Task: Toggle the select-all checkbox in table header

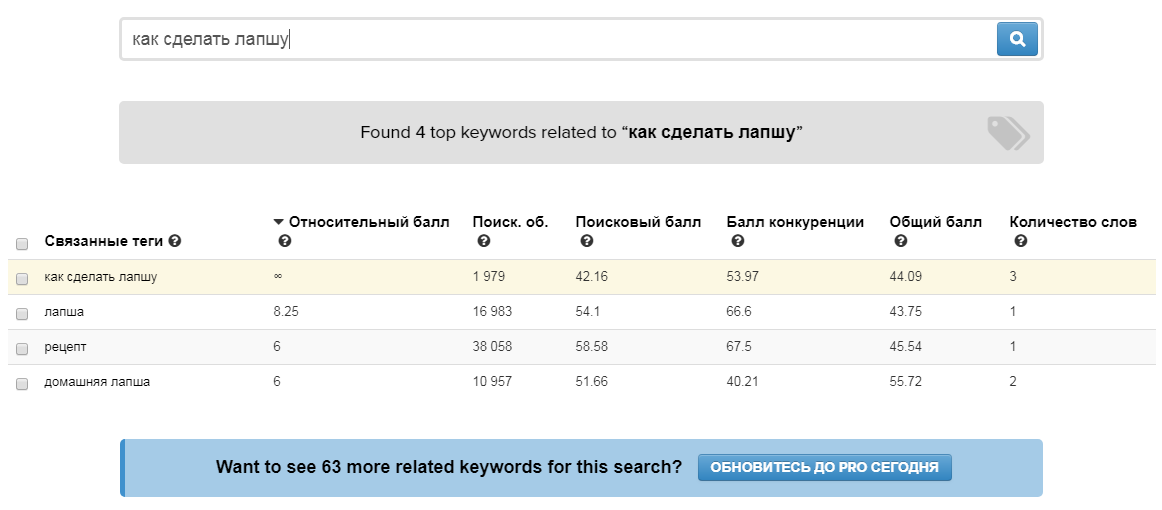Action: click(22, 244)
